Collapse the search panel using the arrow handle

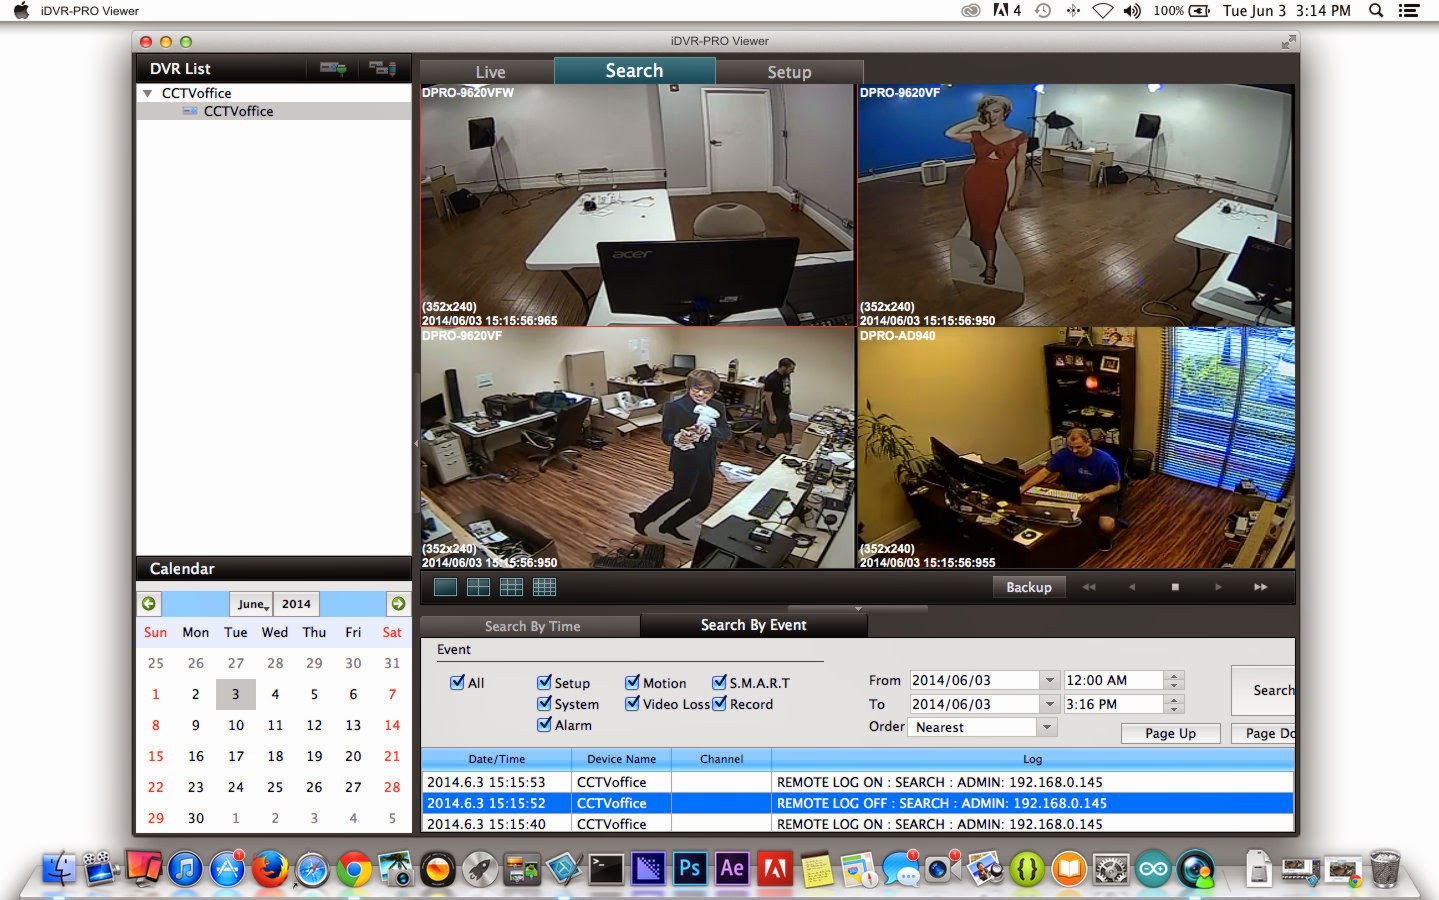(x=858, y=608)
